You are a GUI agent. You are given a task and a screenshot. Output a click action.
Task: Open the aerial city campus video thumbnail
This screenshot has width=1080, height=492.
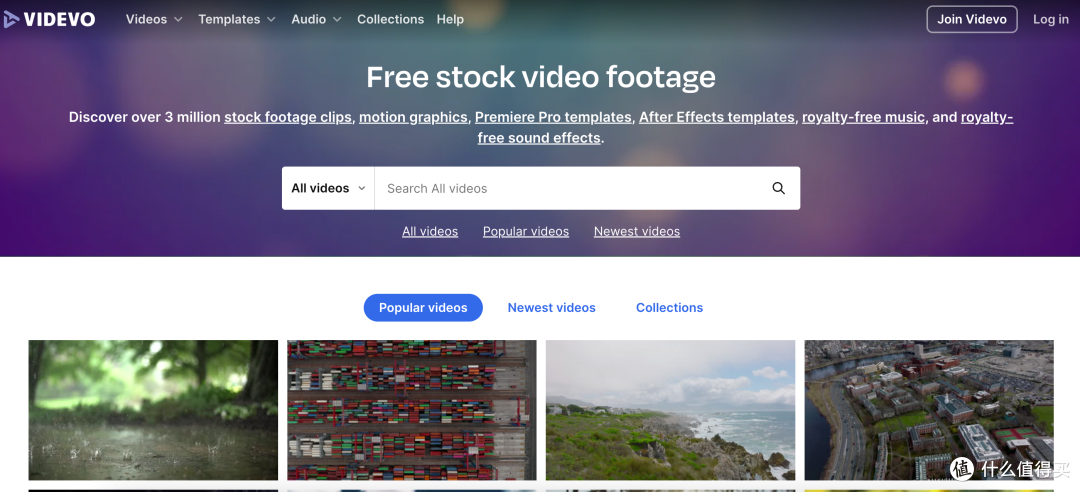click(x=929, y=410)
